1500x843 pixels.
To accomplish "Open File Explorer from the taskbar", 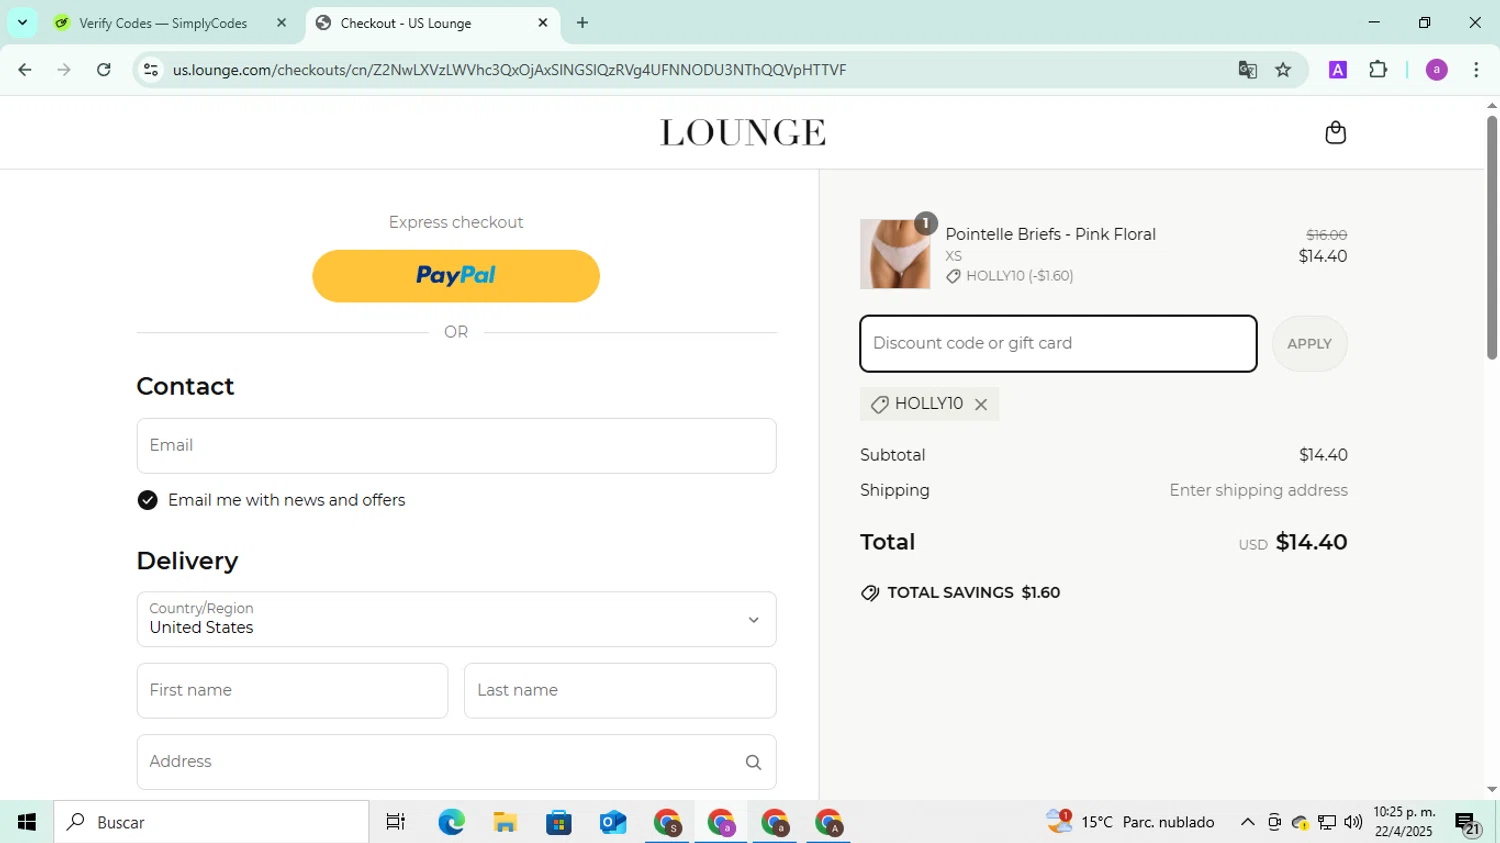I will 505,822.
